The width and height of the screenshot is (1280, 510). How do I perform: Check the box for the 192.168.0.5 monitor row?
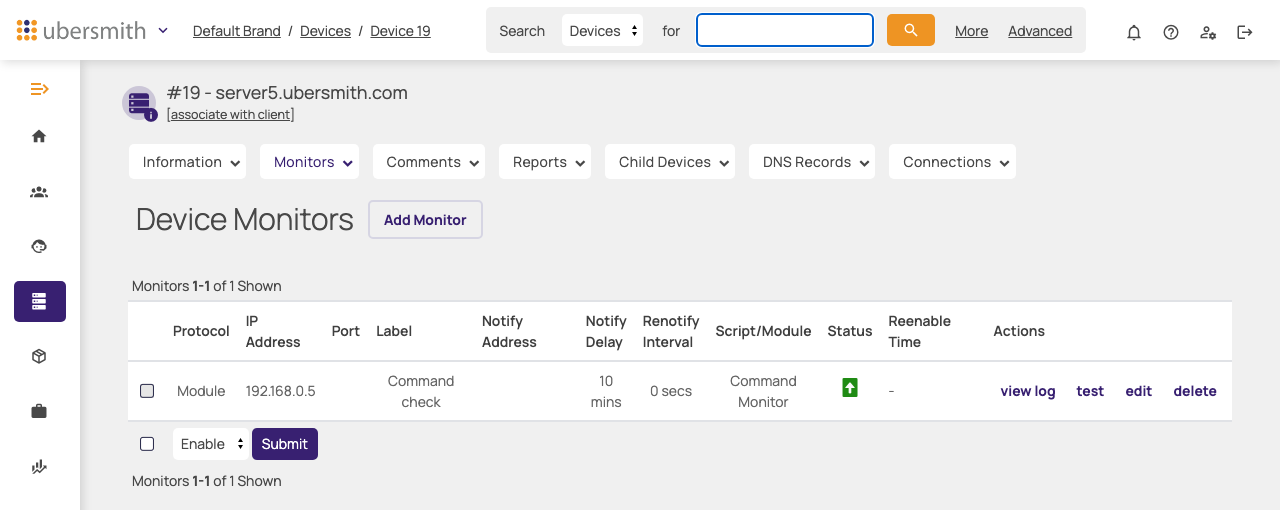pos(147,391)
